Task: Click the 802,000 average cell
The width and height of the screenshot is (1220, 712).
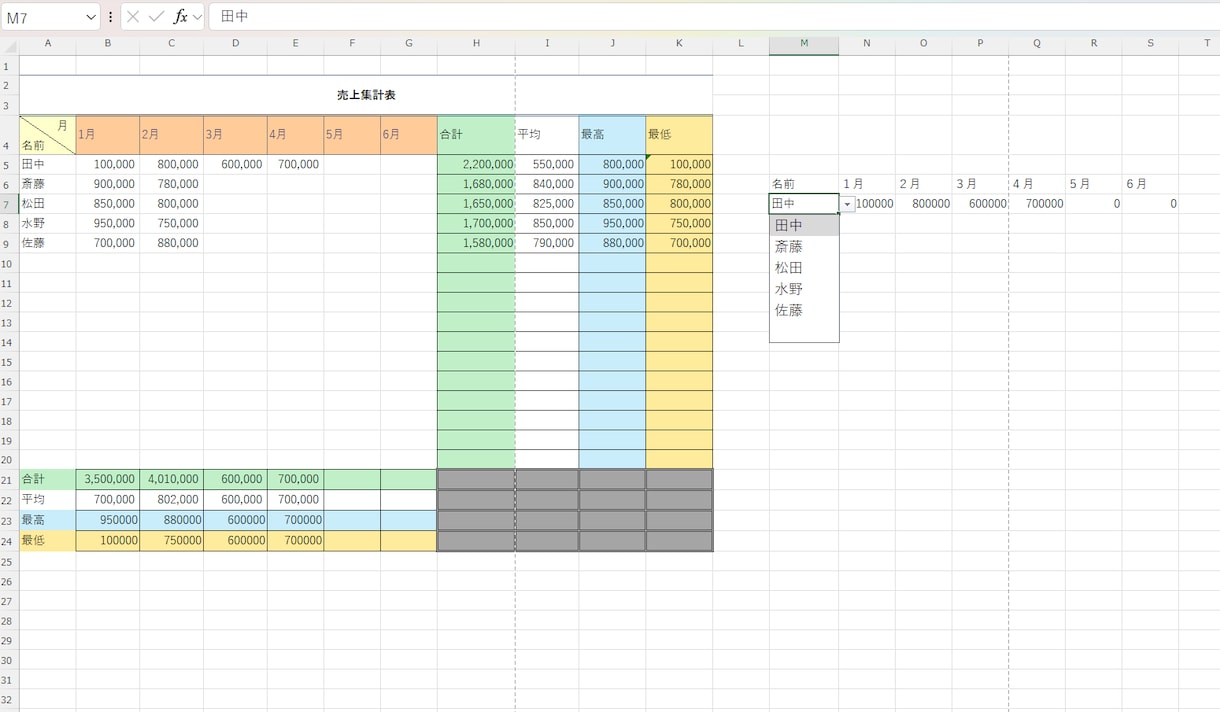Action: tap(171, 500)
